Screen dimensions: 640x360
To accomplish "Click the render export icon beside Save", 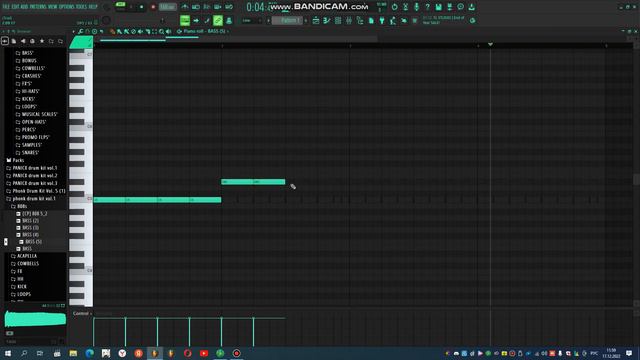I will [x=449, y=7].
